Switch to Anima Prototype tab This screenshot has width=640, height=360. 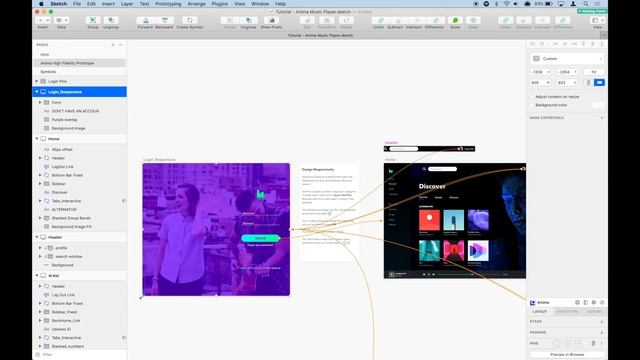[567, 311]
